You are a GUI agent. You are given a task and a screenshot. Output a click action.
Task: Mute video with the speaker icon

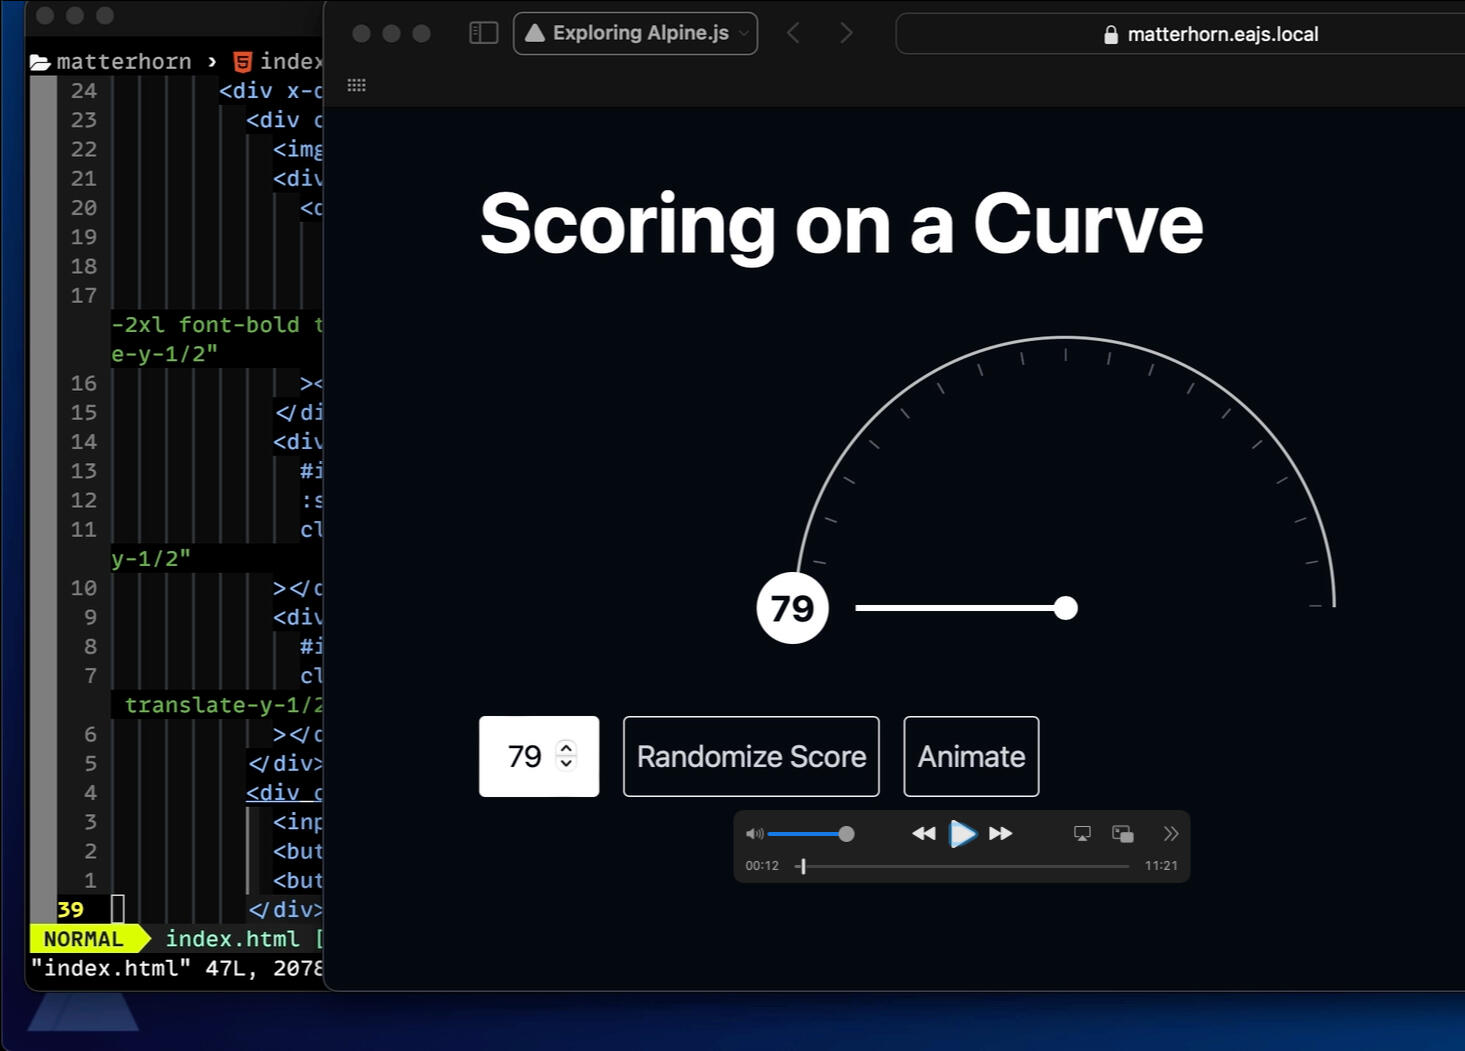(754, 834)
